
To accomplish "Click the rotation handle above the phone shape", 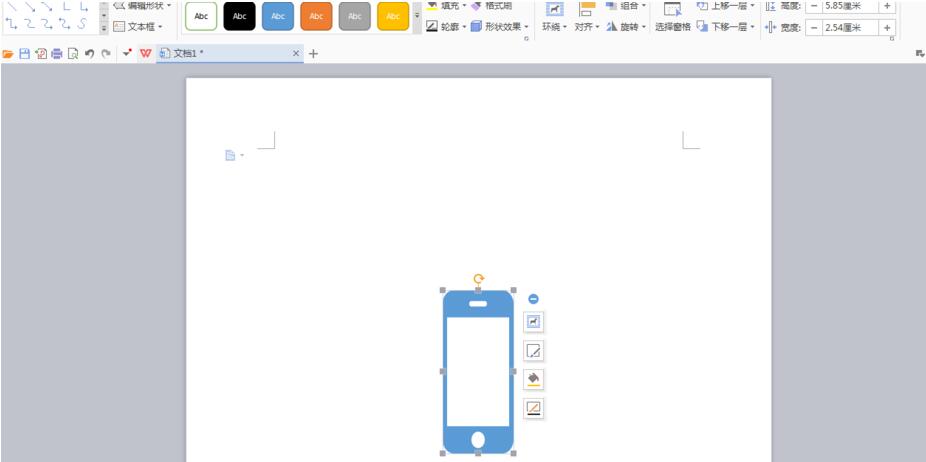I will (478, 279).
